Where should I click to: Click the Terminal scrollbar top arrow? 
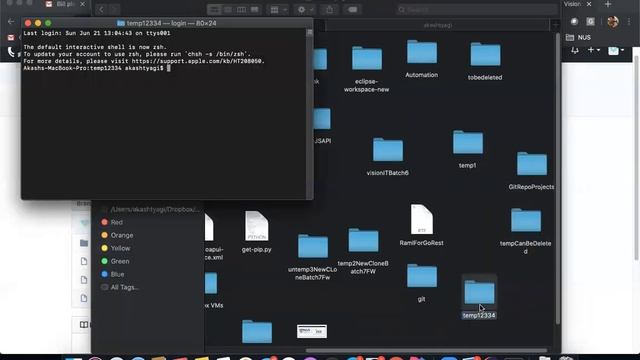tap(310, 32)
